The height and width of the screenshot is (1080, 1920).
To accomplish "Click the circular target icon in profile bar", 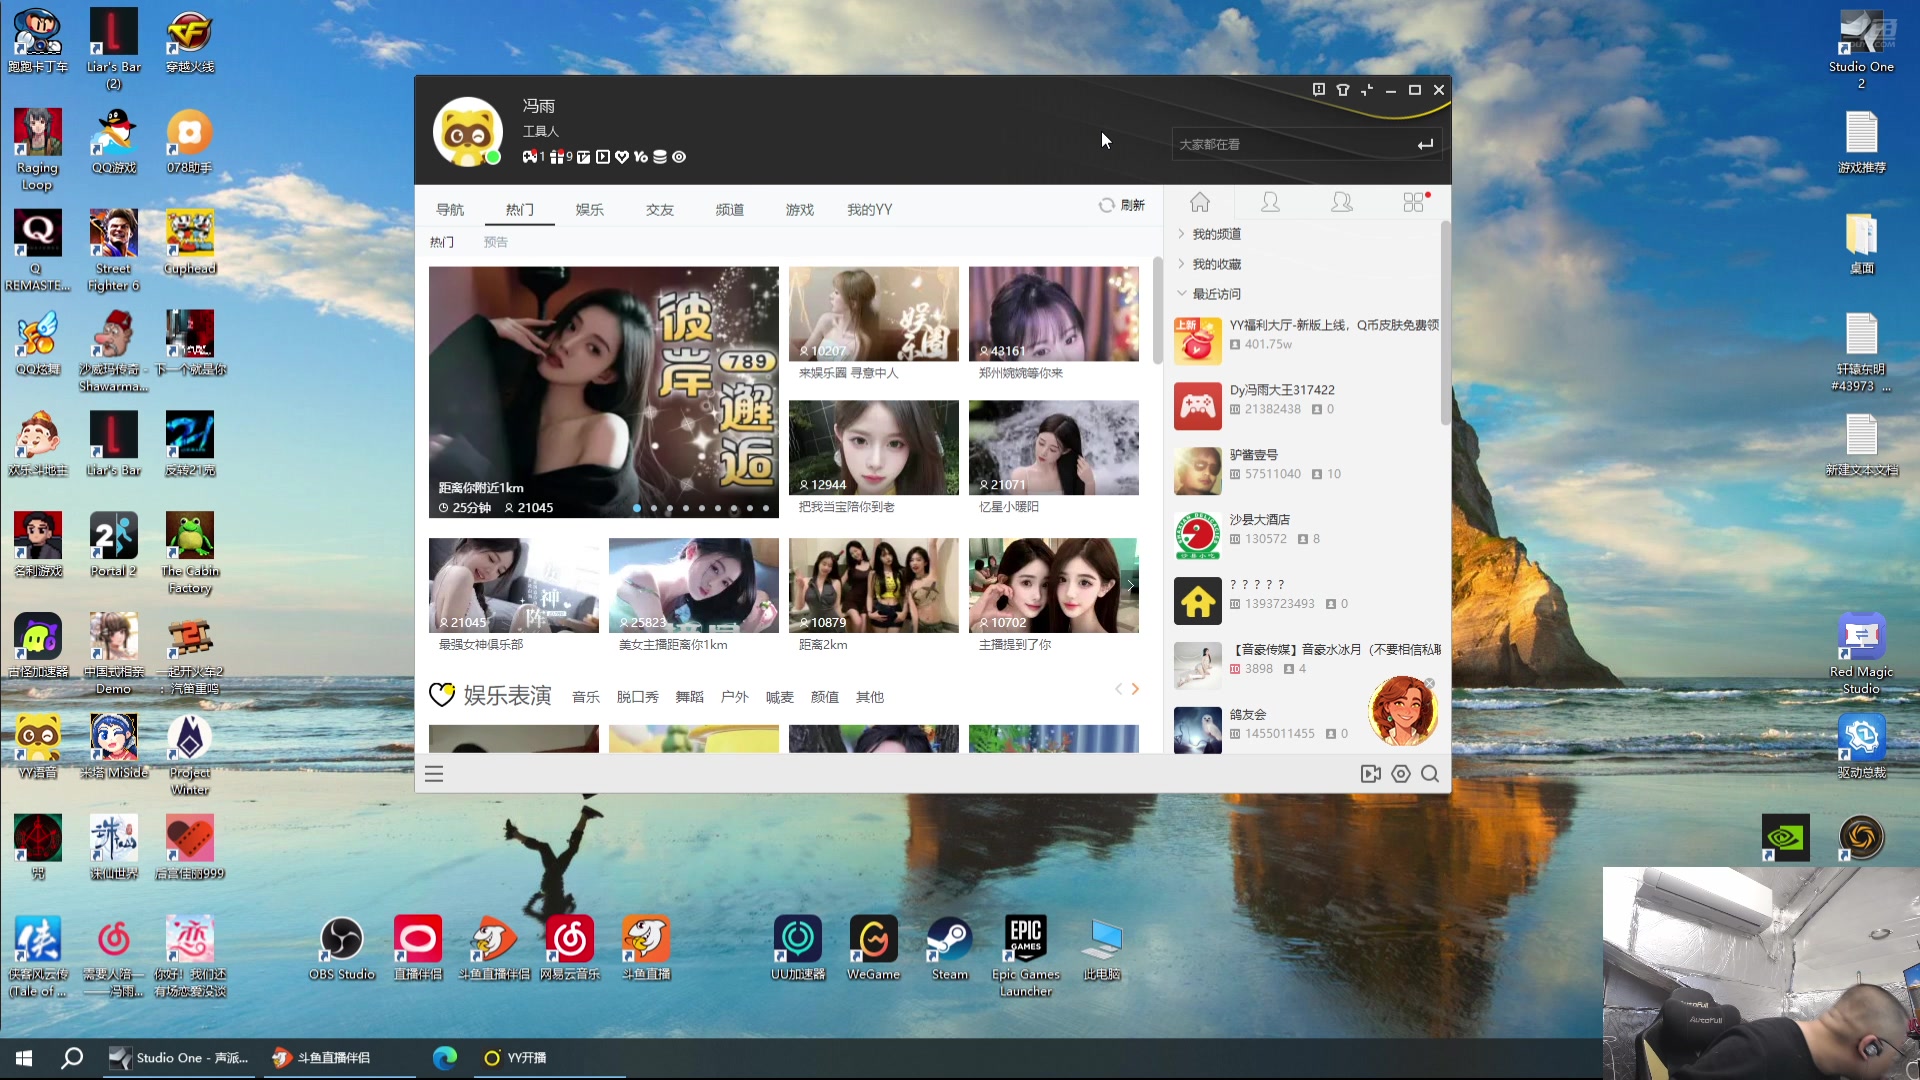I will point(679,157).
